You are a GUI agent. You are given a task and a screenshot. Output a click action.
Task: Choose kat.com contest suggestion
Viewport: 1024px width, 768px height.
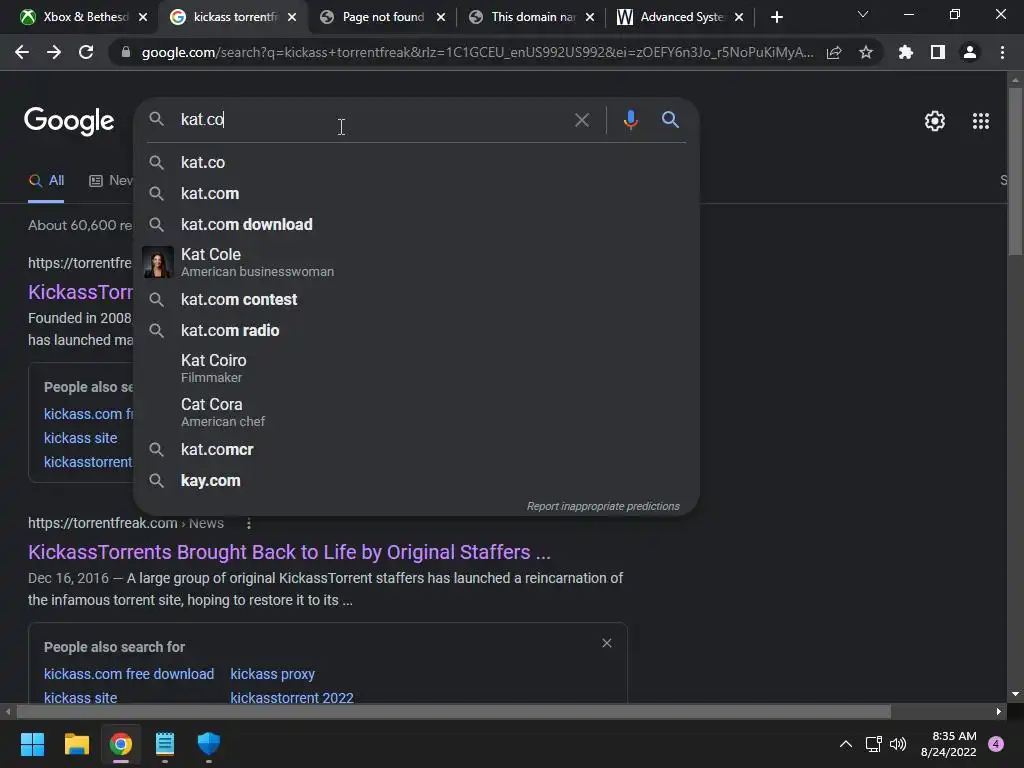coord(416,299)
